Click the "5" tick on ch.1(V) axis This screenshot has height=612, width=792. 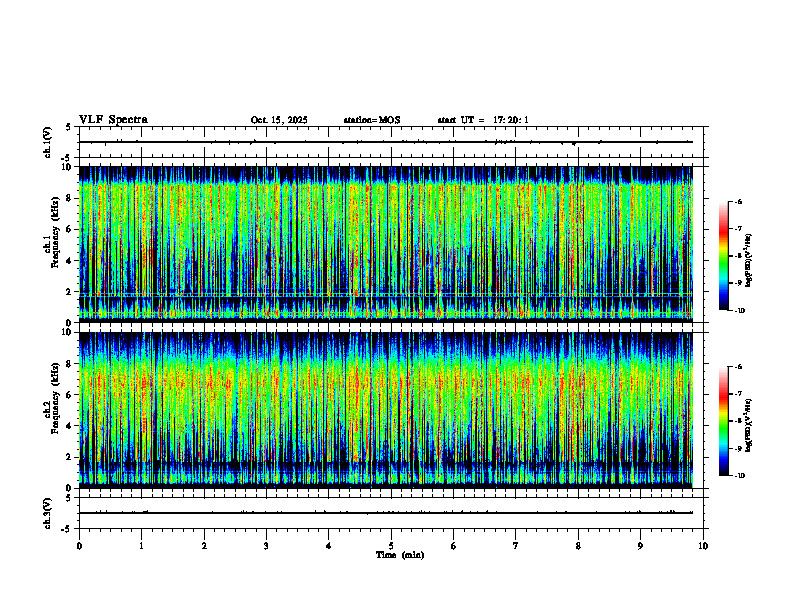[x=68, y=127]
